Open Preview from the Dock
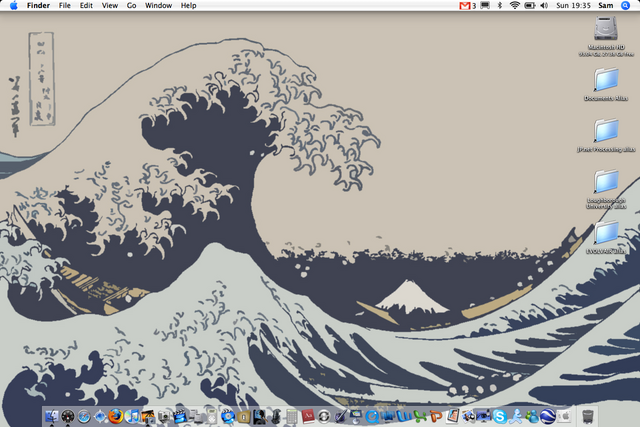640x427 pixels. (469, 416)
